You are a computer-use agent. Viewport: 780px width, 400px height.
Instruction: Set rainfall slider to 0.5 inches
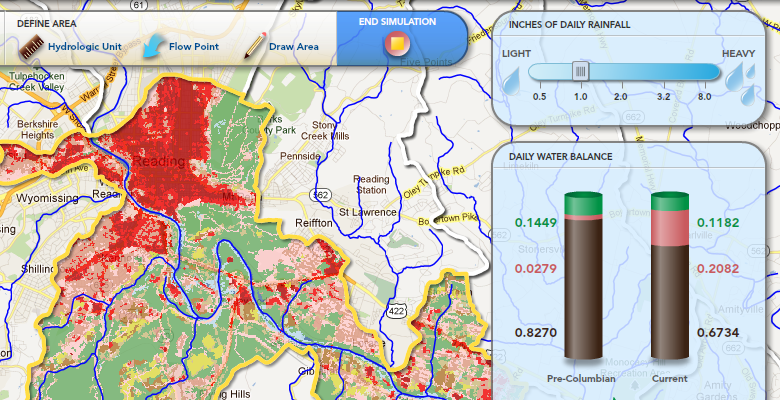[539, 97]
